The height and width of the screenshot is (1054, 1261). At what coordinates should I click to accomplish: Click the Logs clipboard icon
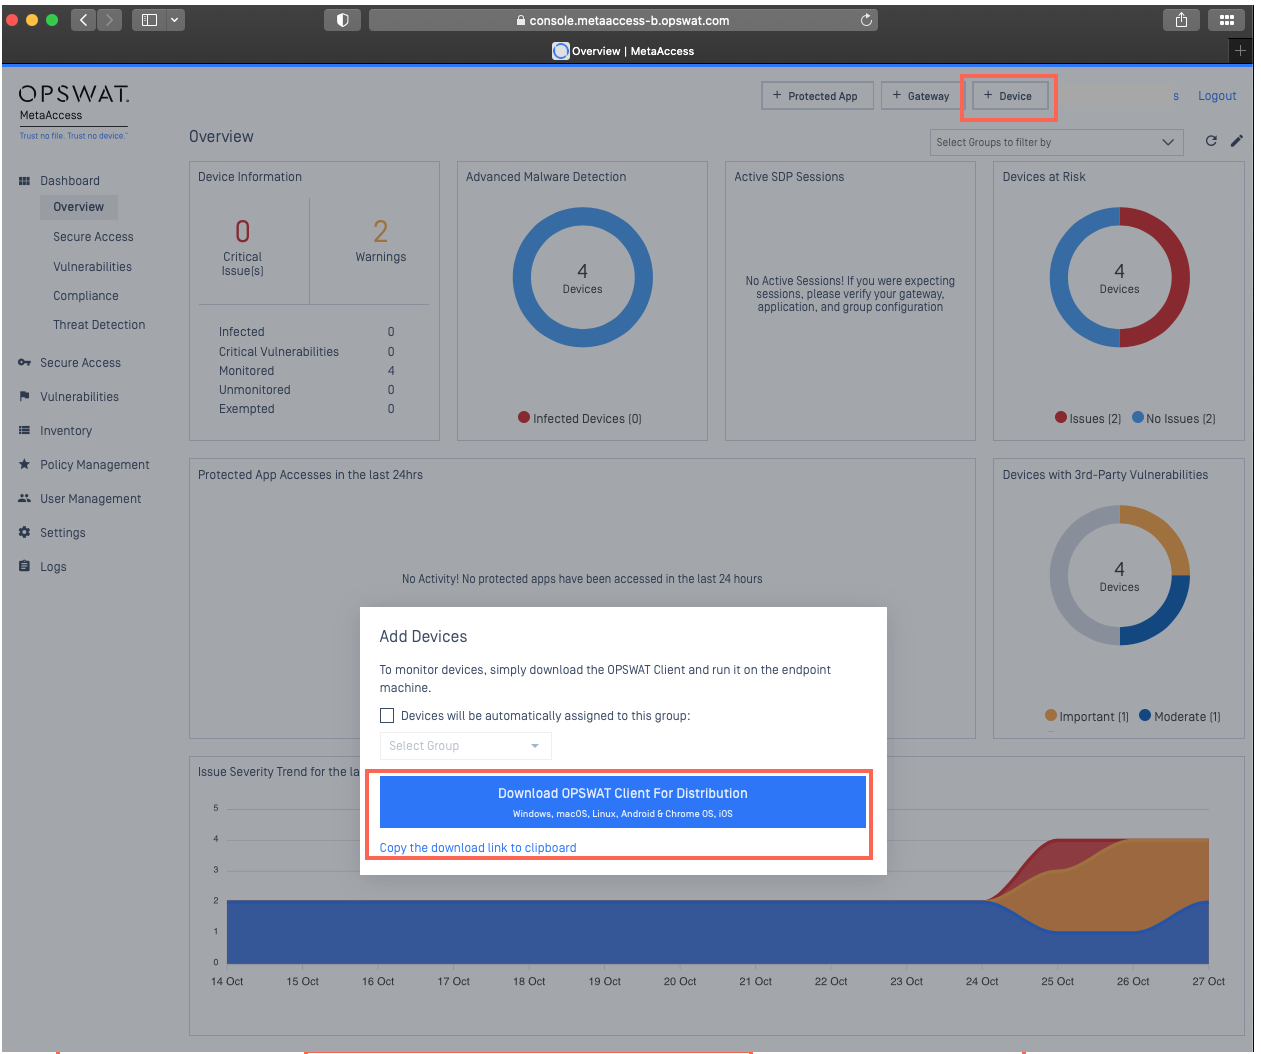pyautogui.click(x=24, y=567)
